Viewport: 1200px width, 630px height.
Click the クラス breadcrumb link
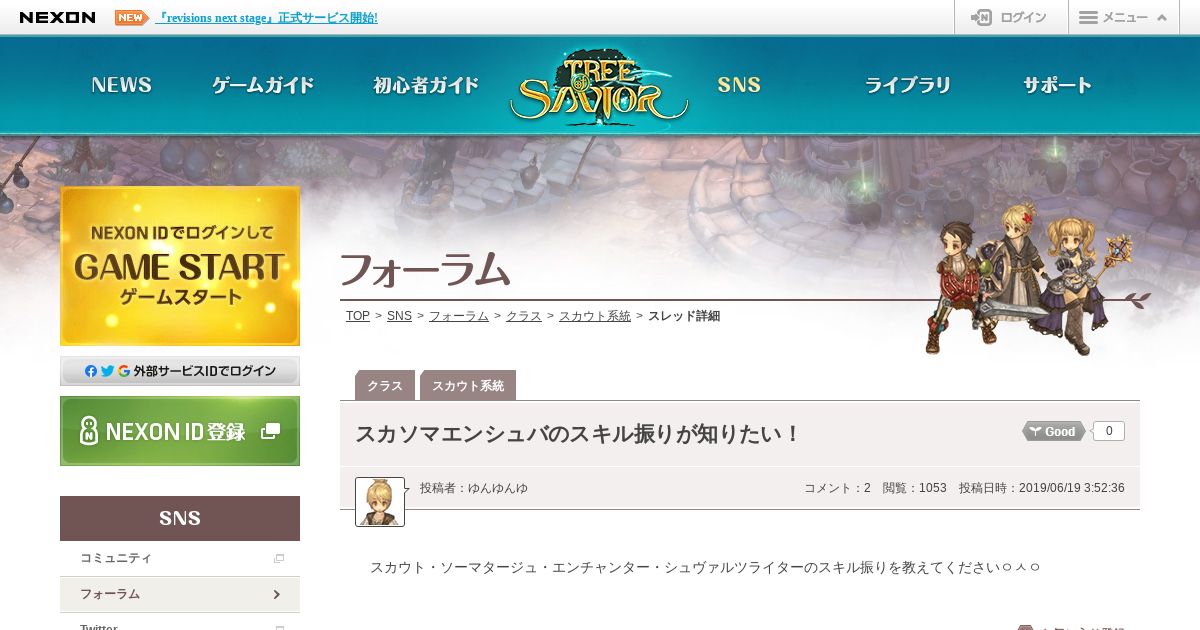(524, 316)
